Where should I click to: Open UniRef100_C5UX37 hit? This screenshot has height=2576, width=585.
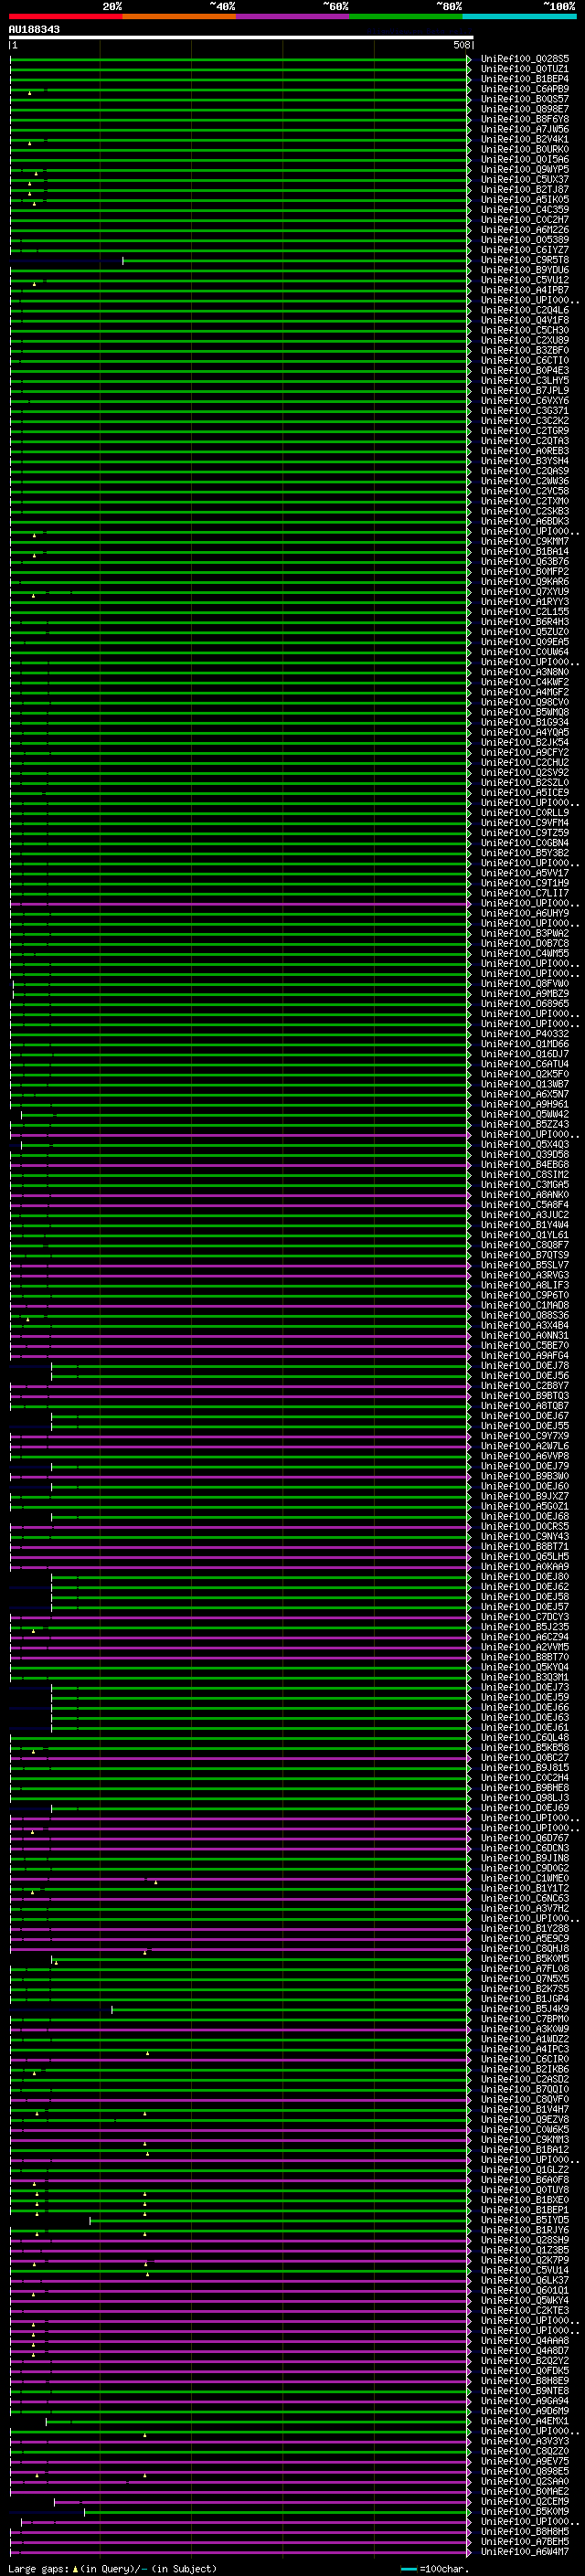click(524, 180)
